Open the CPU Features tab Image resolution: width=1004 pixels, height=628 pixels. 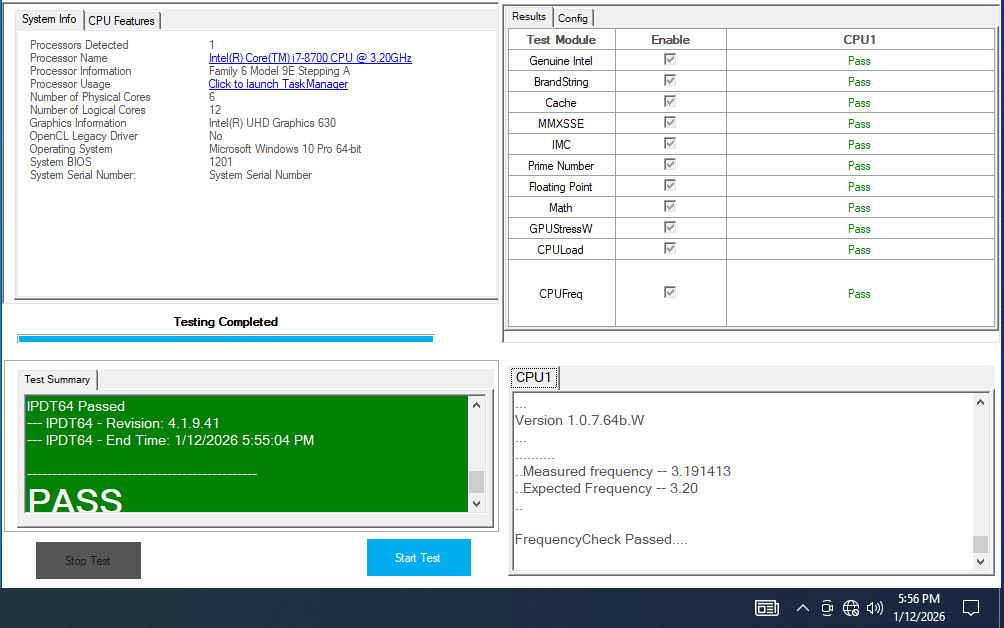122,20
